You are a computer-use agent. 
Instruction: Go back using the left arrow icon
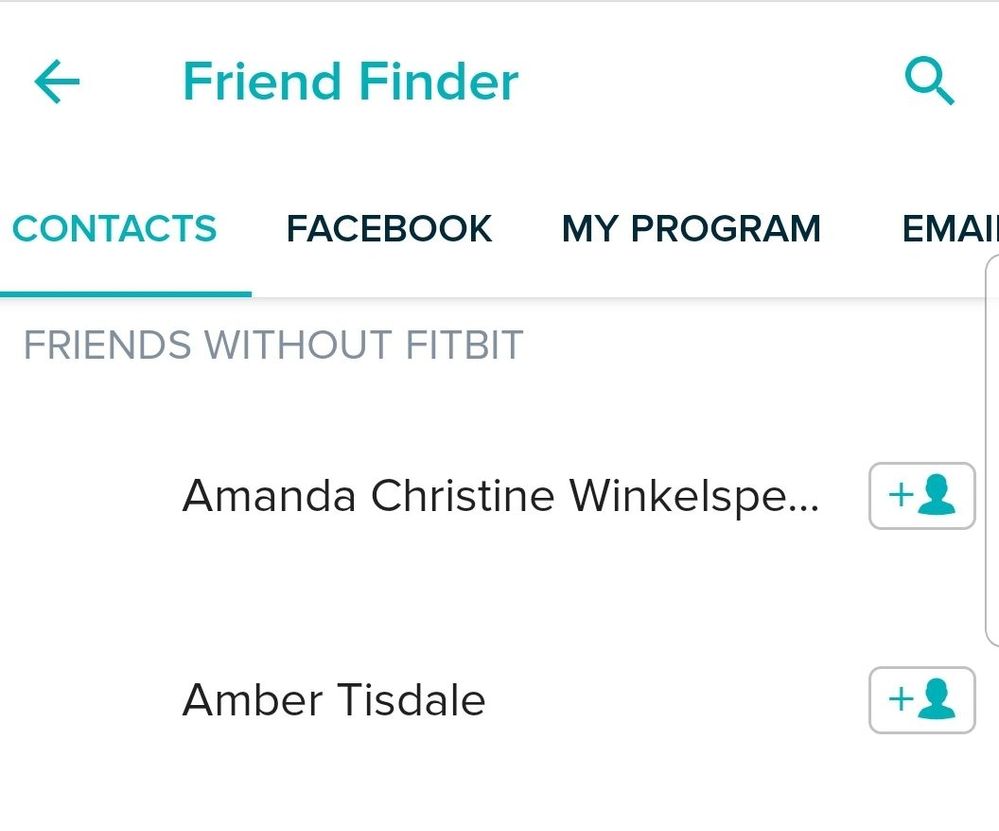tap(57, 82)
